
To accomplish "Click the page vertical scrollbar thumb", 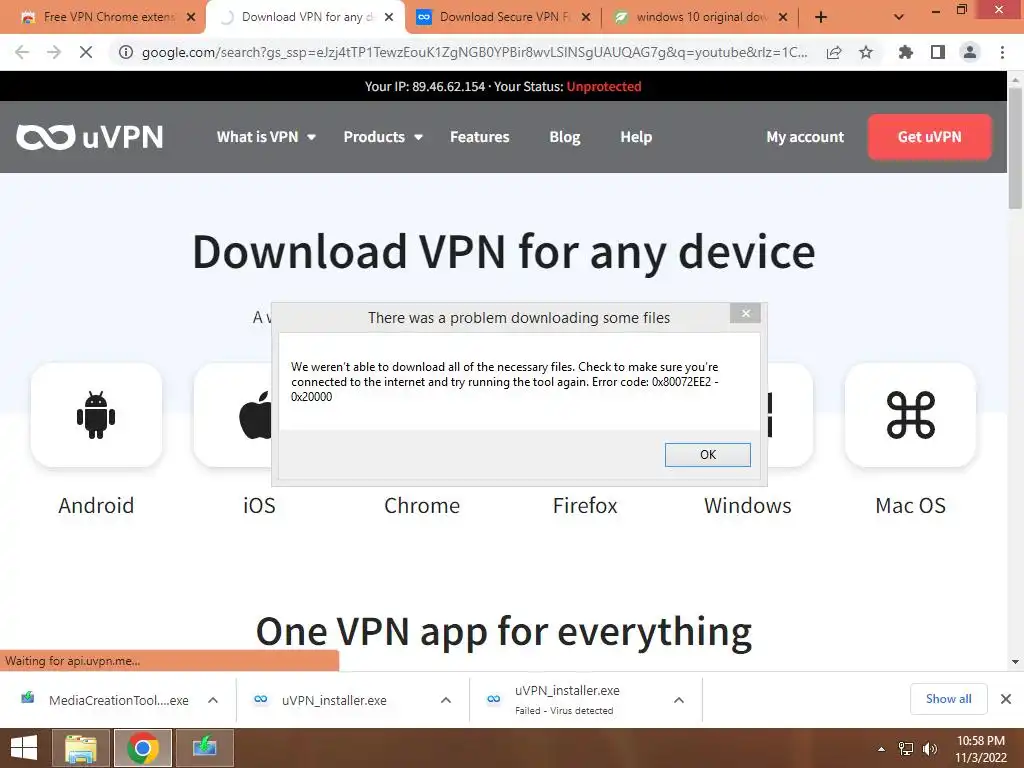I will coord(1015,147).
